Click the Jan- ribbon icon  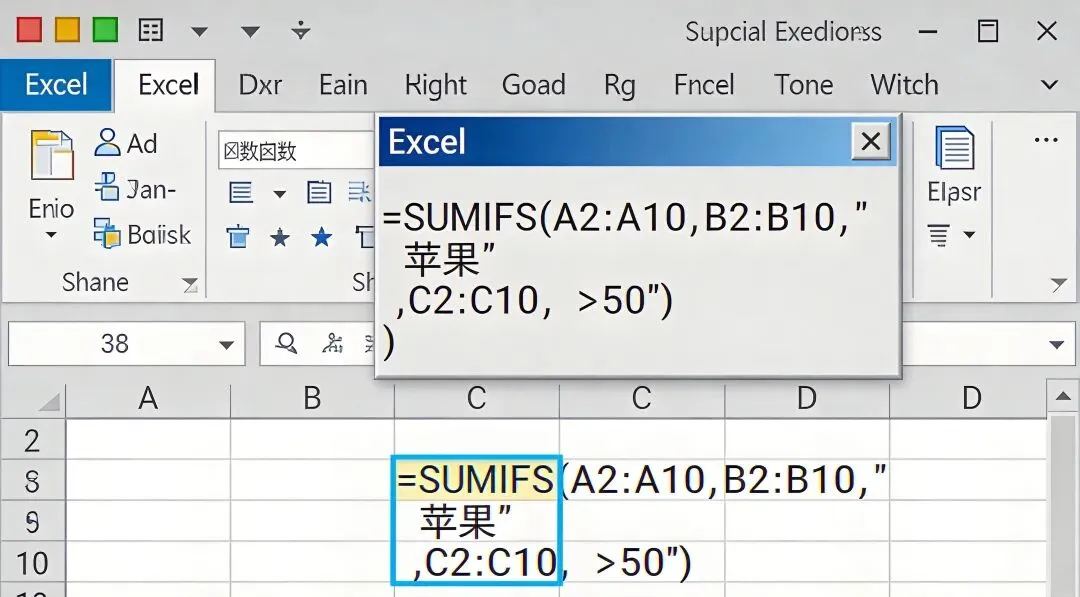[x=107, y=187]
